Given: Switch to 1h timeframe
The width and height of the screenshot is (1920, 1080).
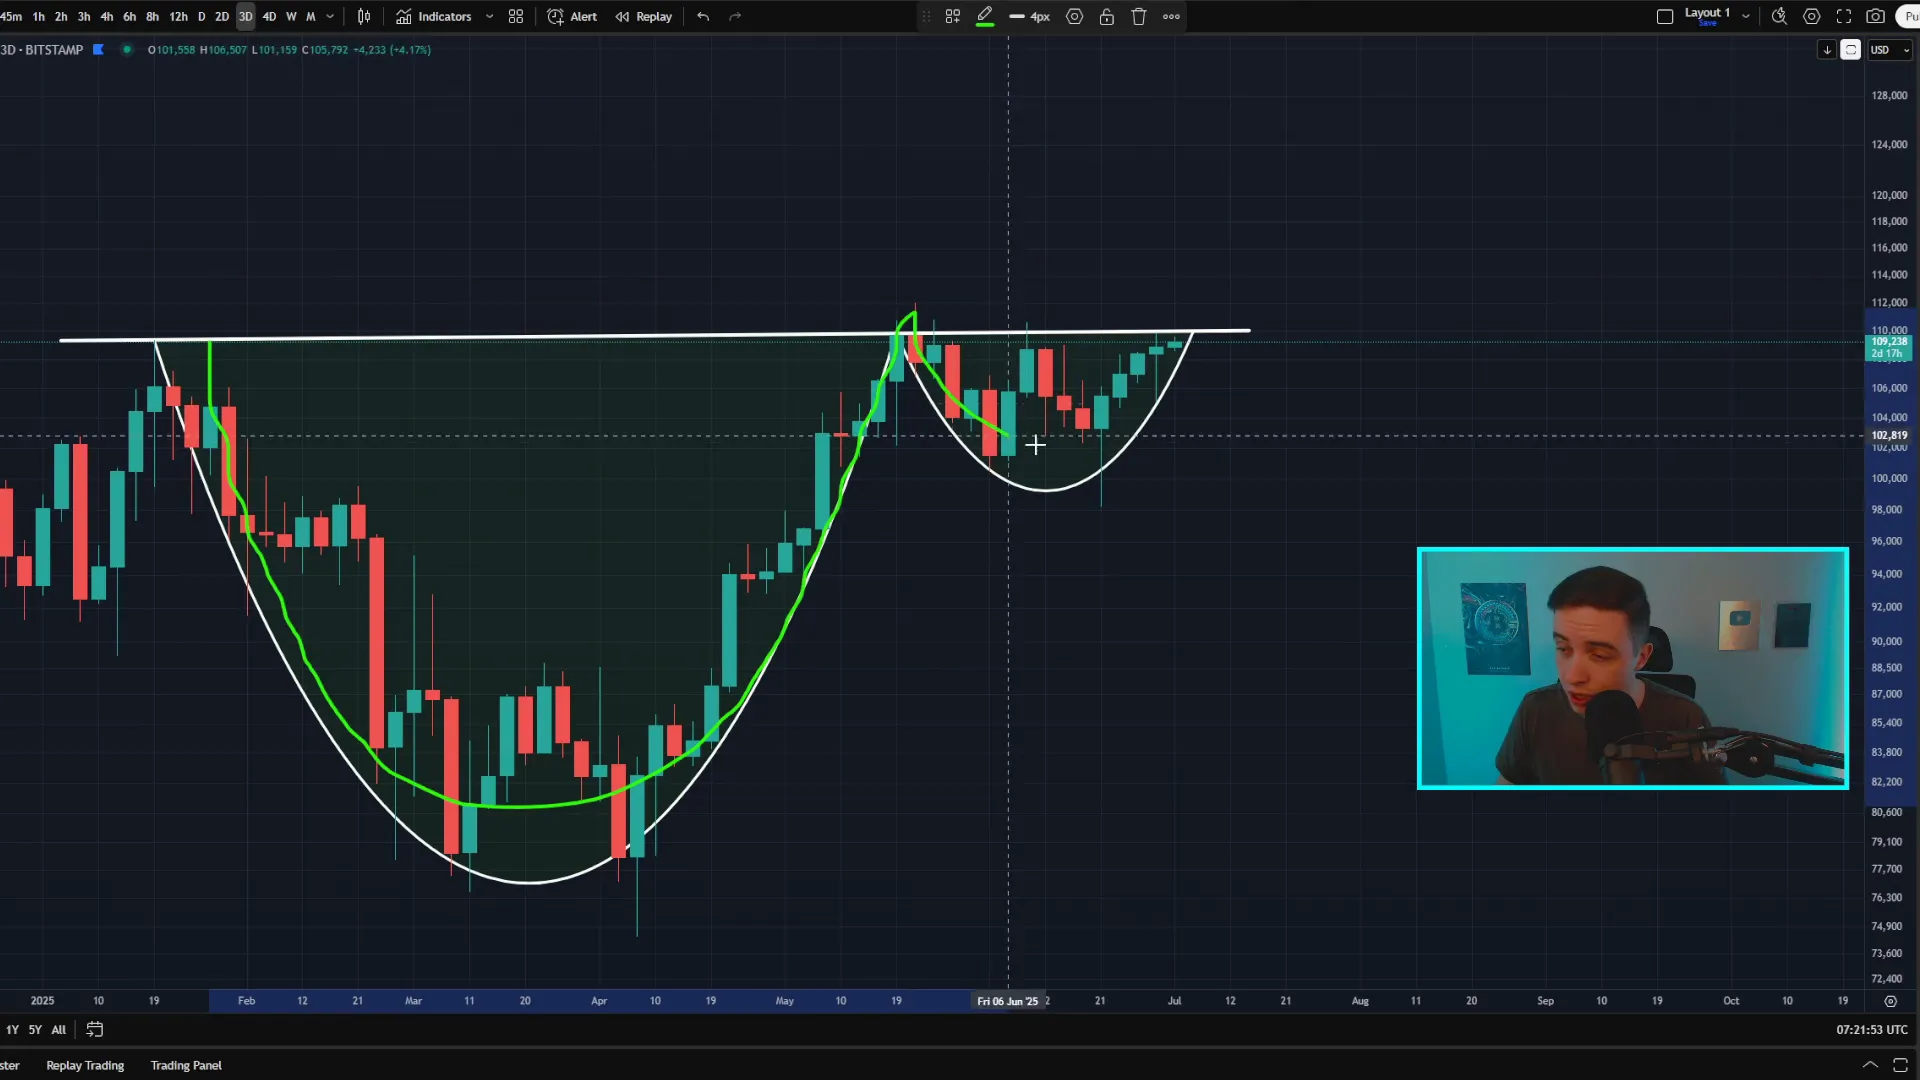Looking at the screenshot, I should pos(38,17).
